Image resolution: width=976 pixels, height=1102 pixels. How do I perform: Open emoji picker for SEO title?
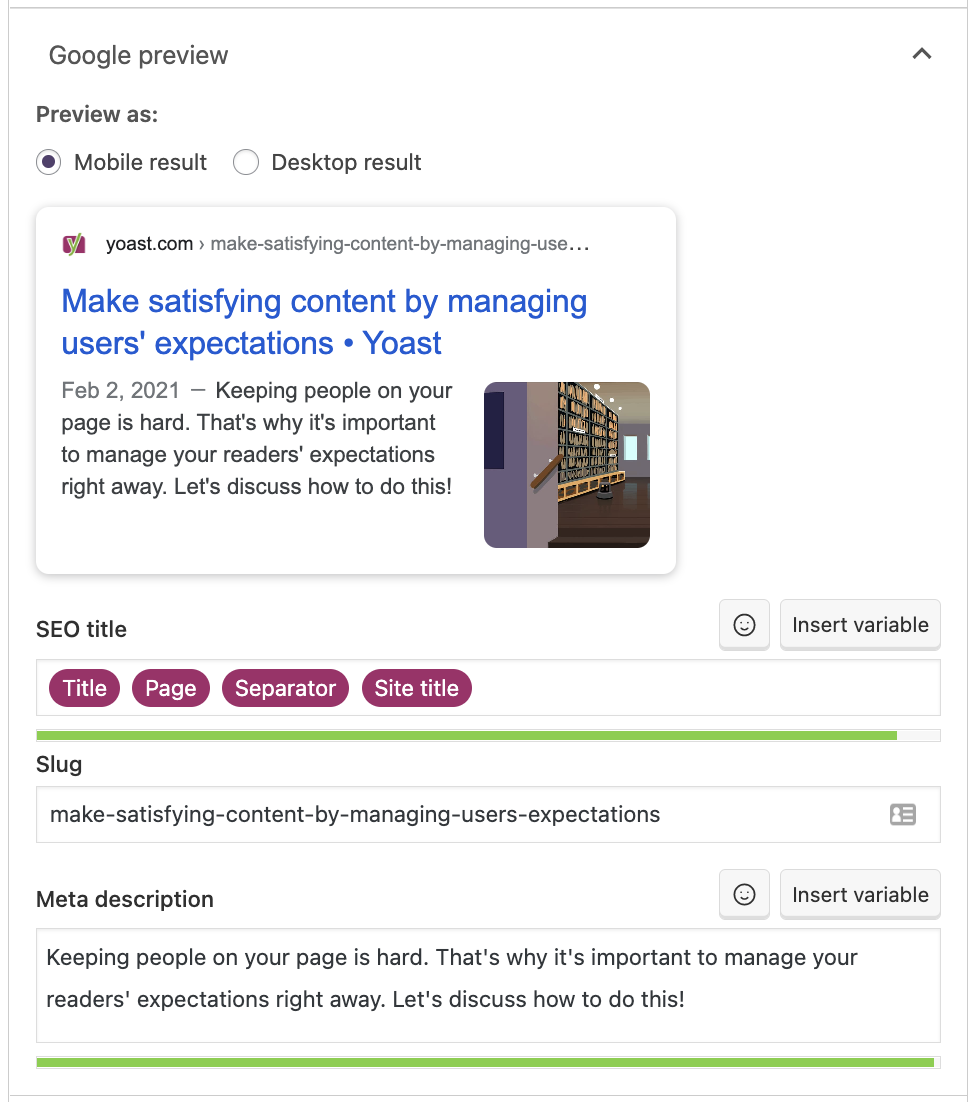(x=744, y=625)
